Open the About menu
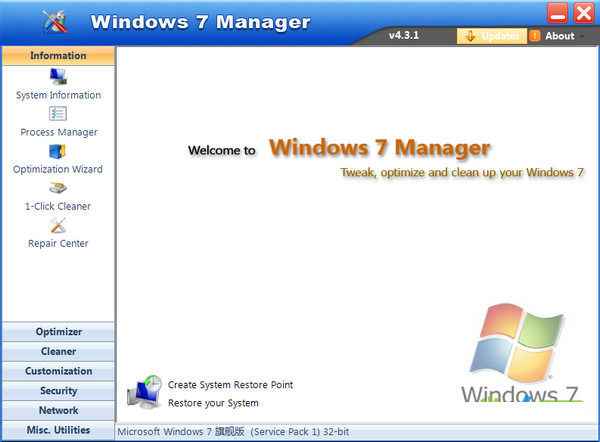The image size is (600, 442). 557,36
